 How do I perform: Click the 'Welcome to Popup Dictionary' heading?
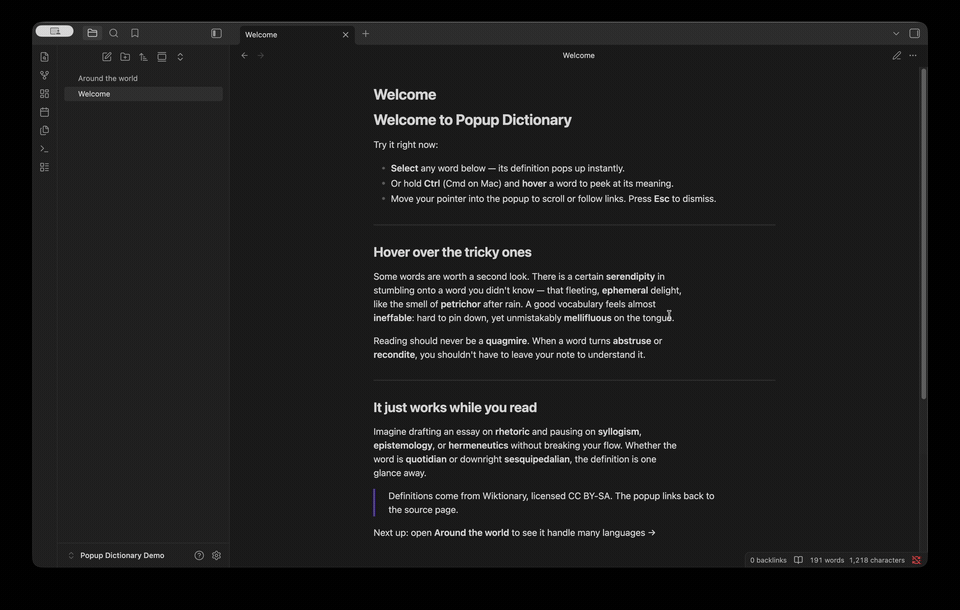tap(472, 120)
